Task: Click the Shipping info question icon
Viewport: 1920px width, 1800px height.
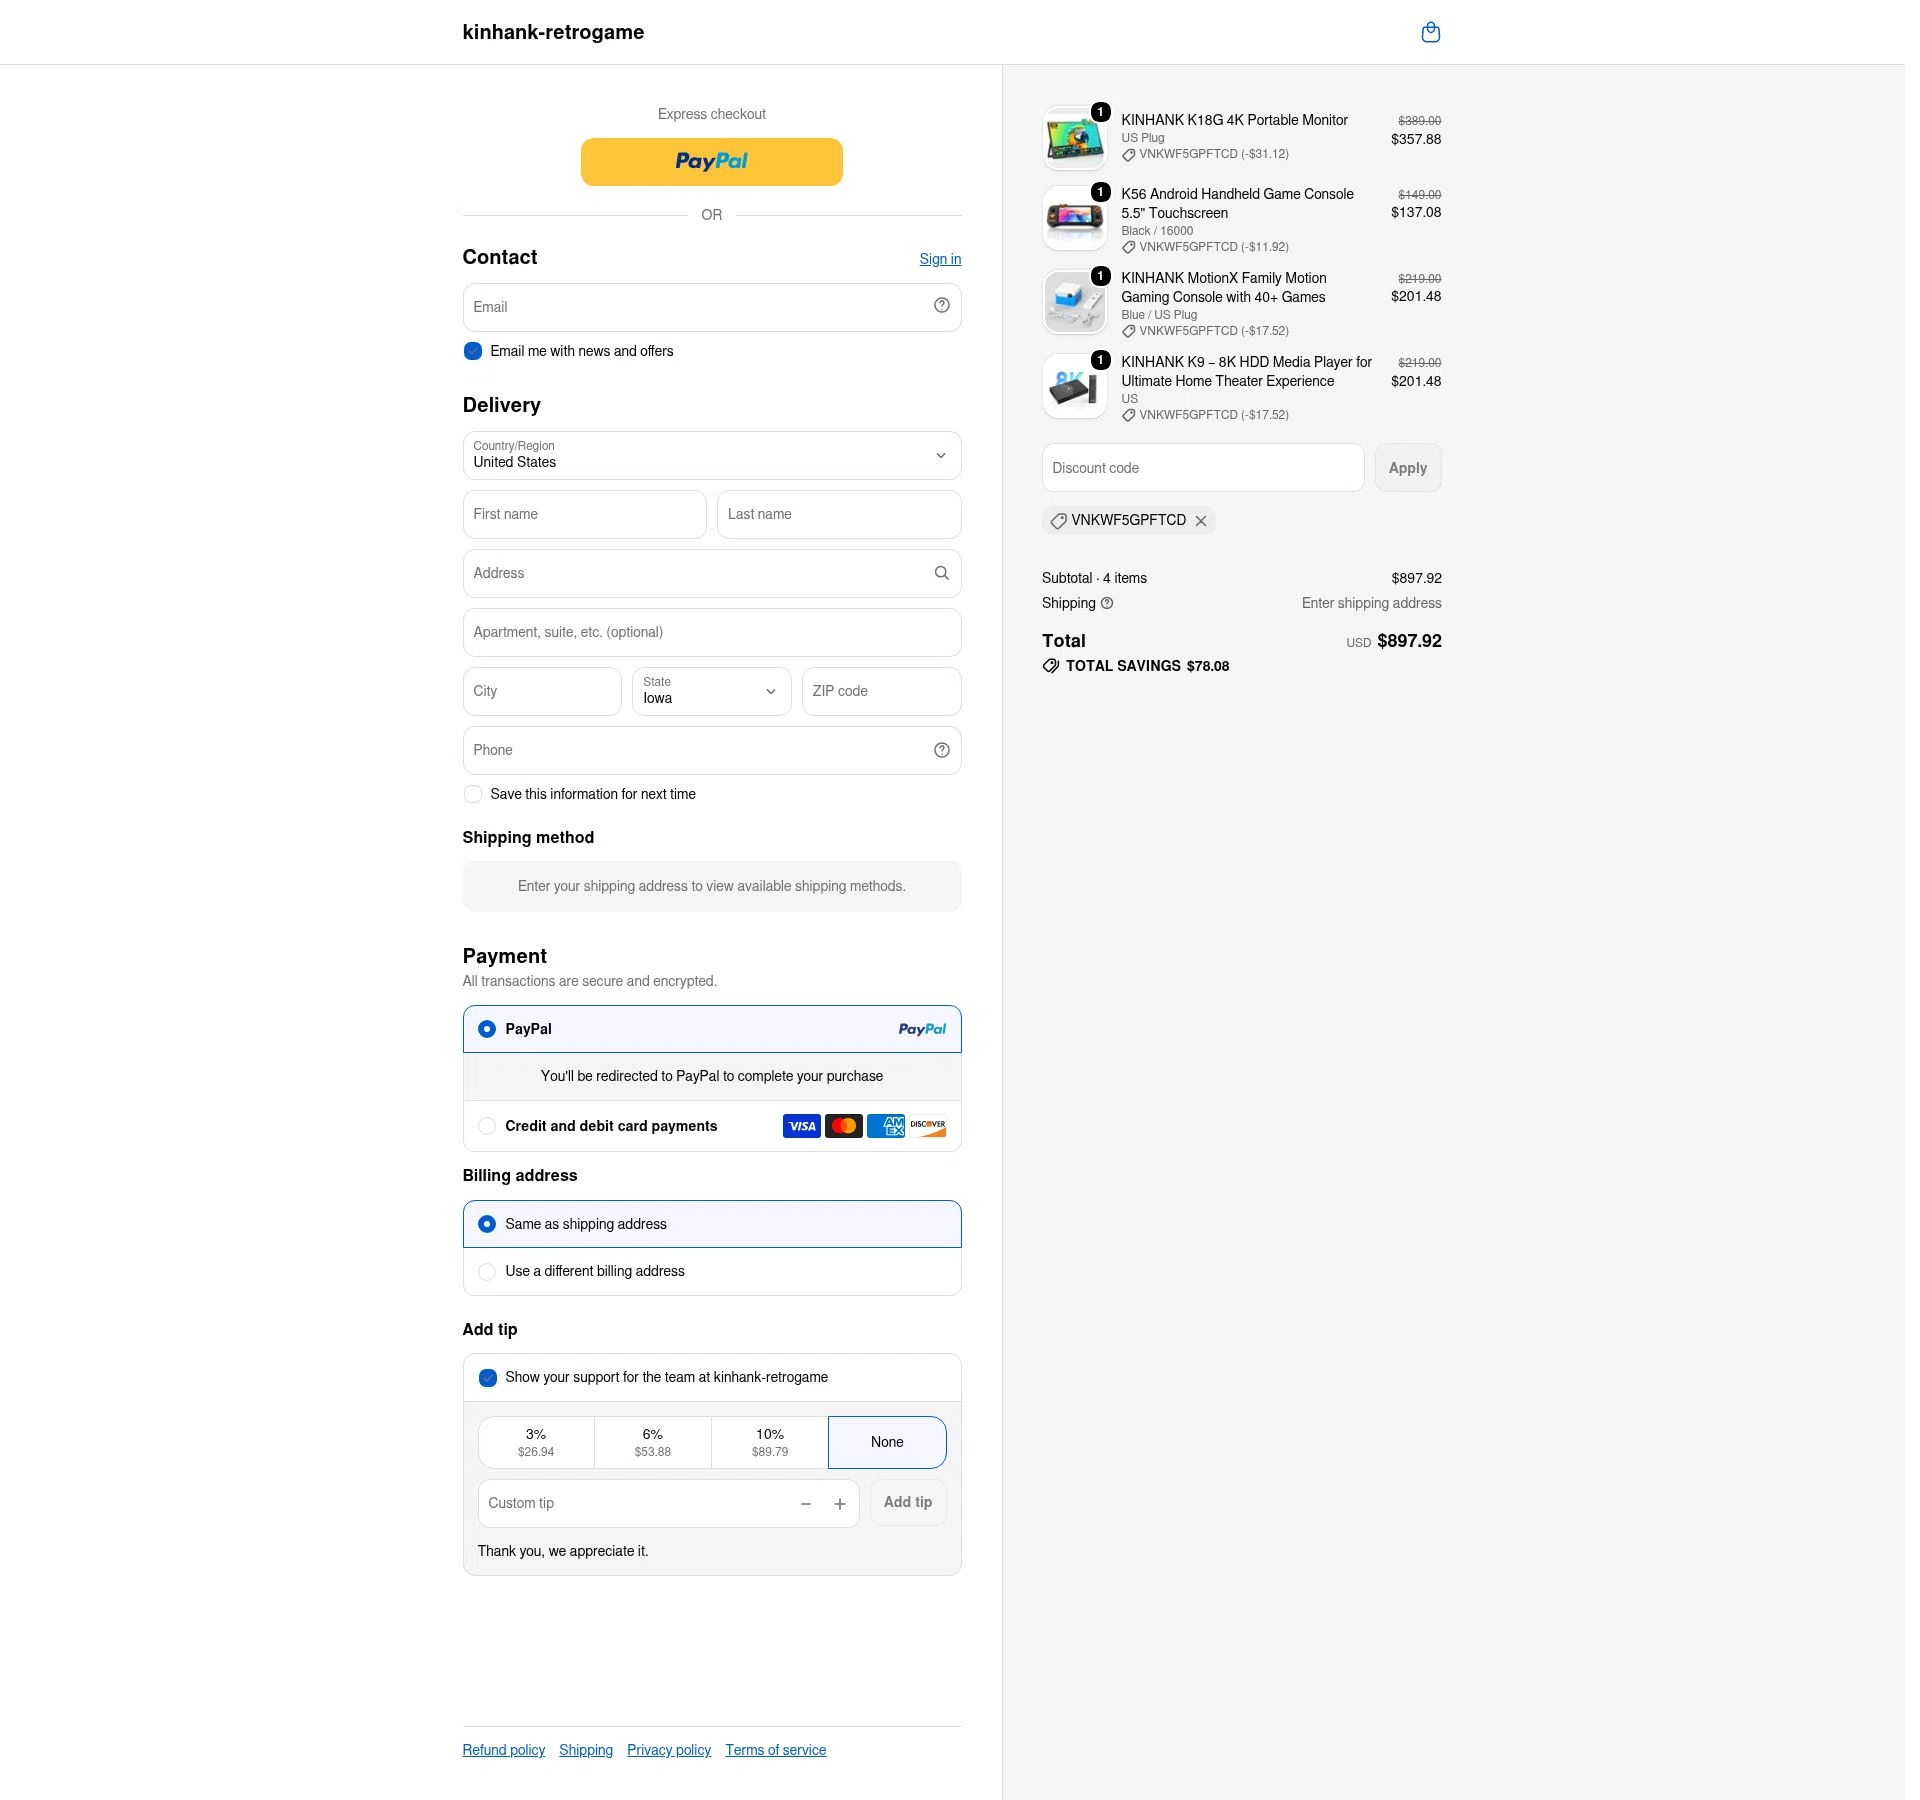Action: tap(1107, 603)
